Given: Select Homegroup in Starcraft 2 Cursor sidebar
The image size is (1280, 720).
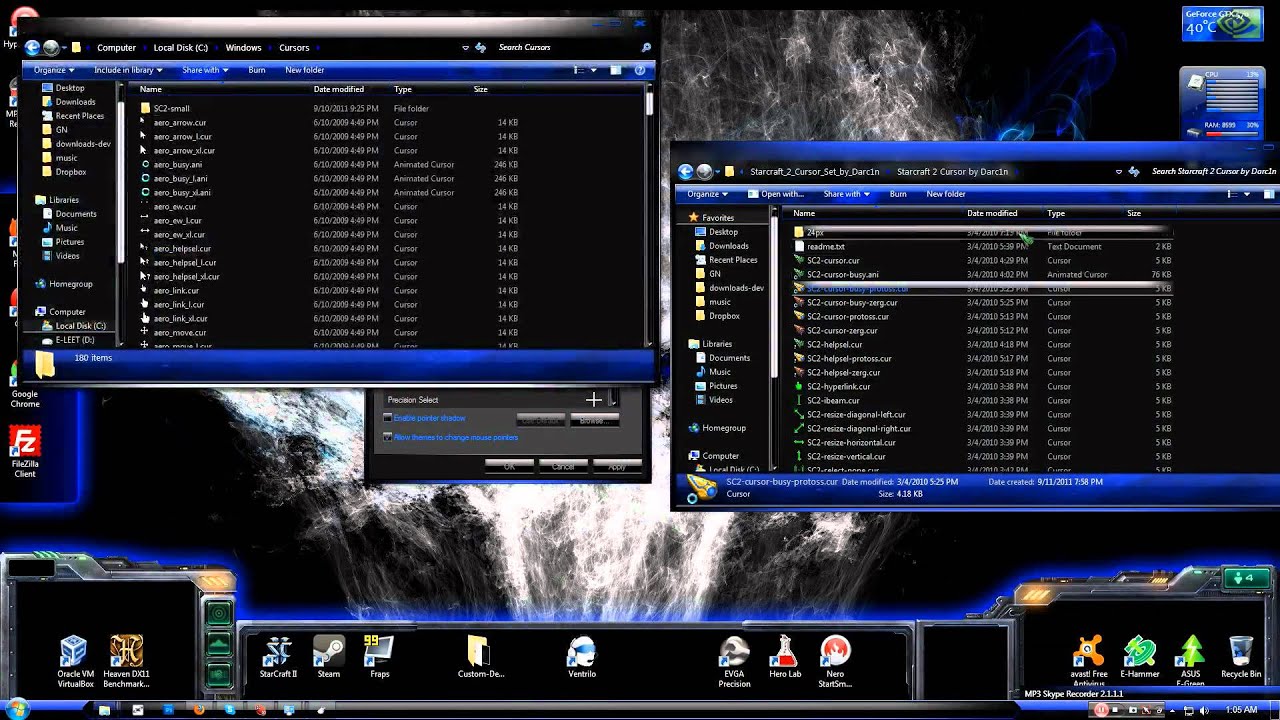Looking at the screenshot, I should [x=724, y=428].
